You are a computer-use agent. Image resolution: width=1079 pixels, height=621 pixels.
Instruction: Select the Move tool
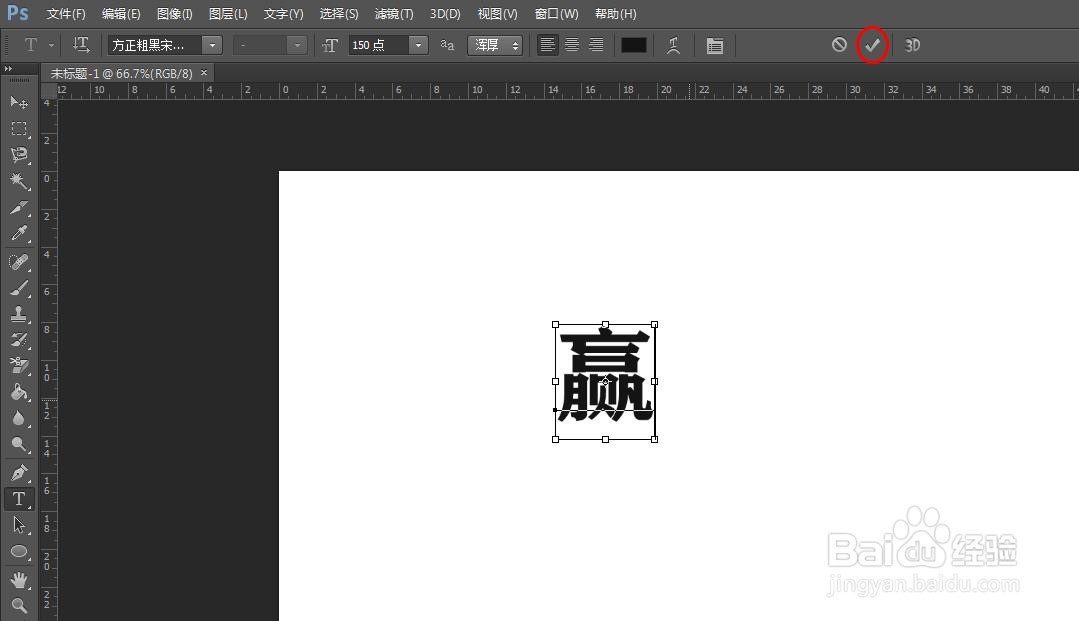pyautogui.click(x=19, y=103)
